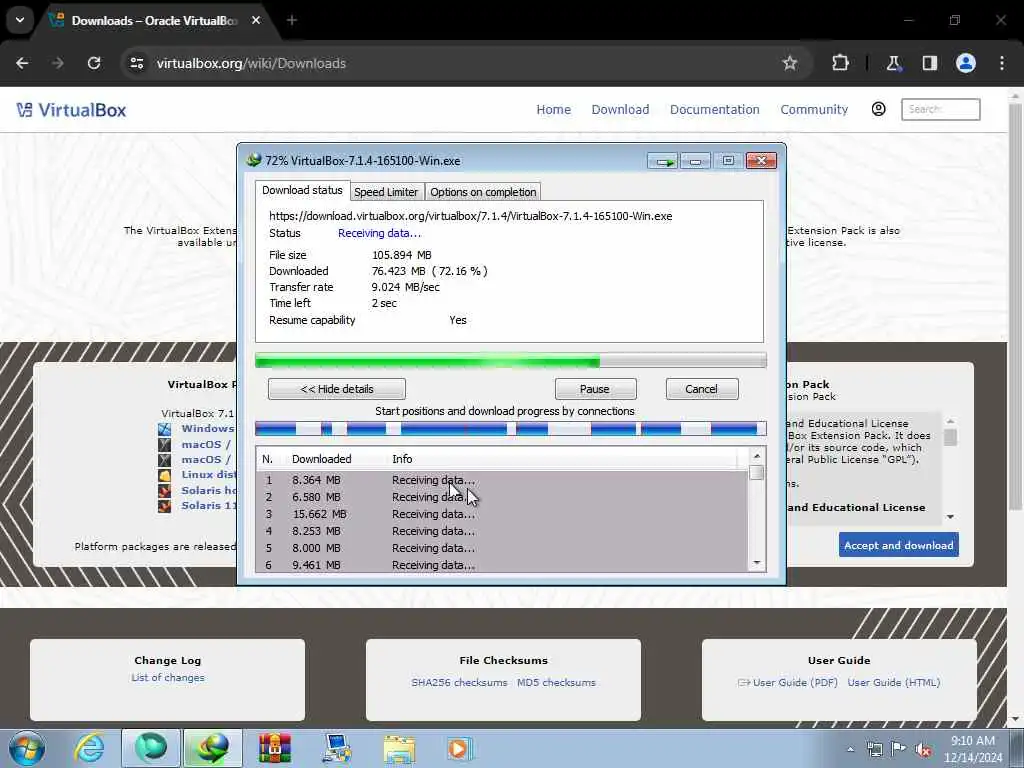The width and height of the screenshot is (1024, 768).
Task: Open Documentation in site navigation
Action: (x=714, y=110)
